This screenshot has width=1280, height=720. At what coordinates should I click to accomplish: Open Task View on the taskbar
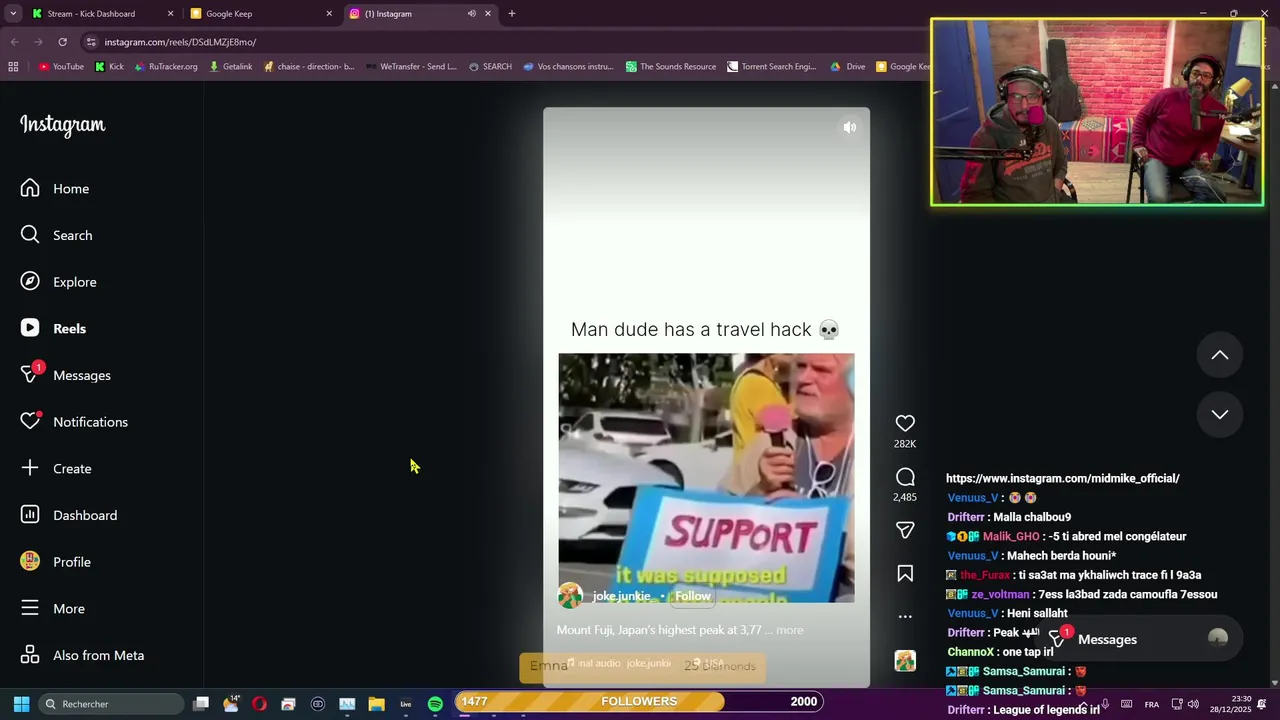point(201,704)
